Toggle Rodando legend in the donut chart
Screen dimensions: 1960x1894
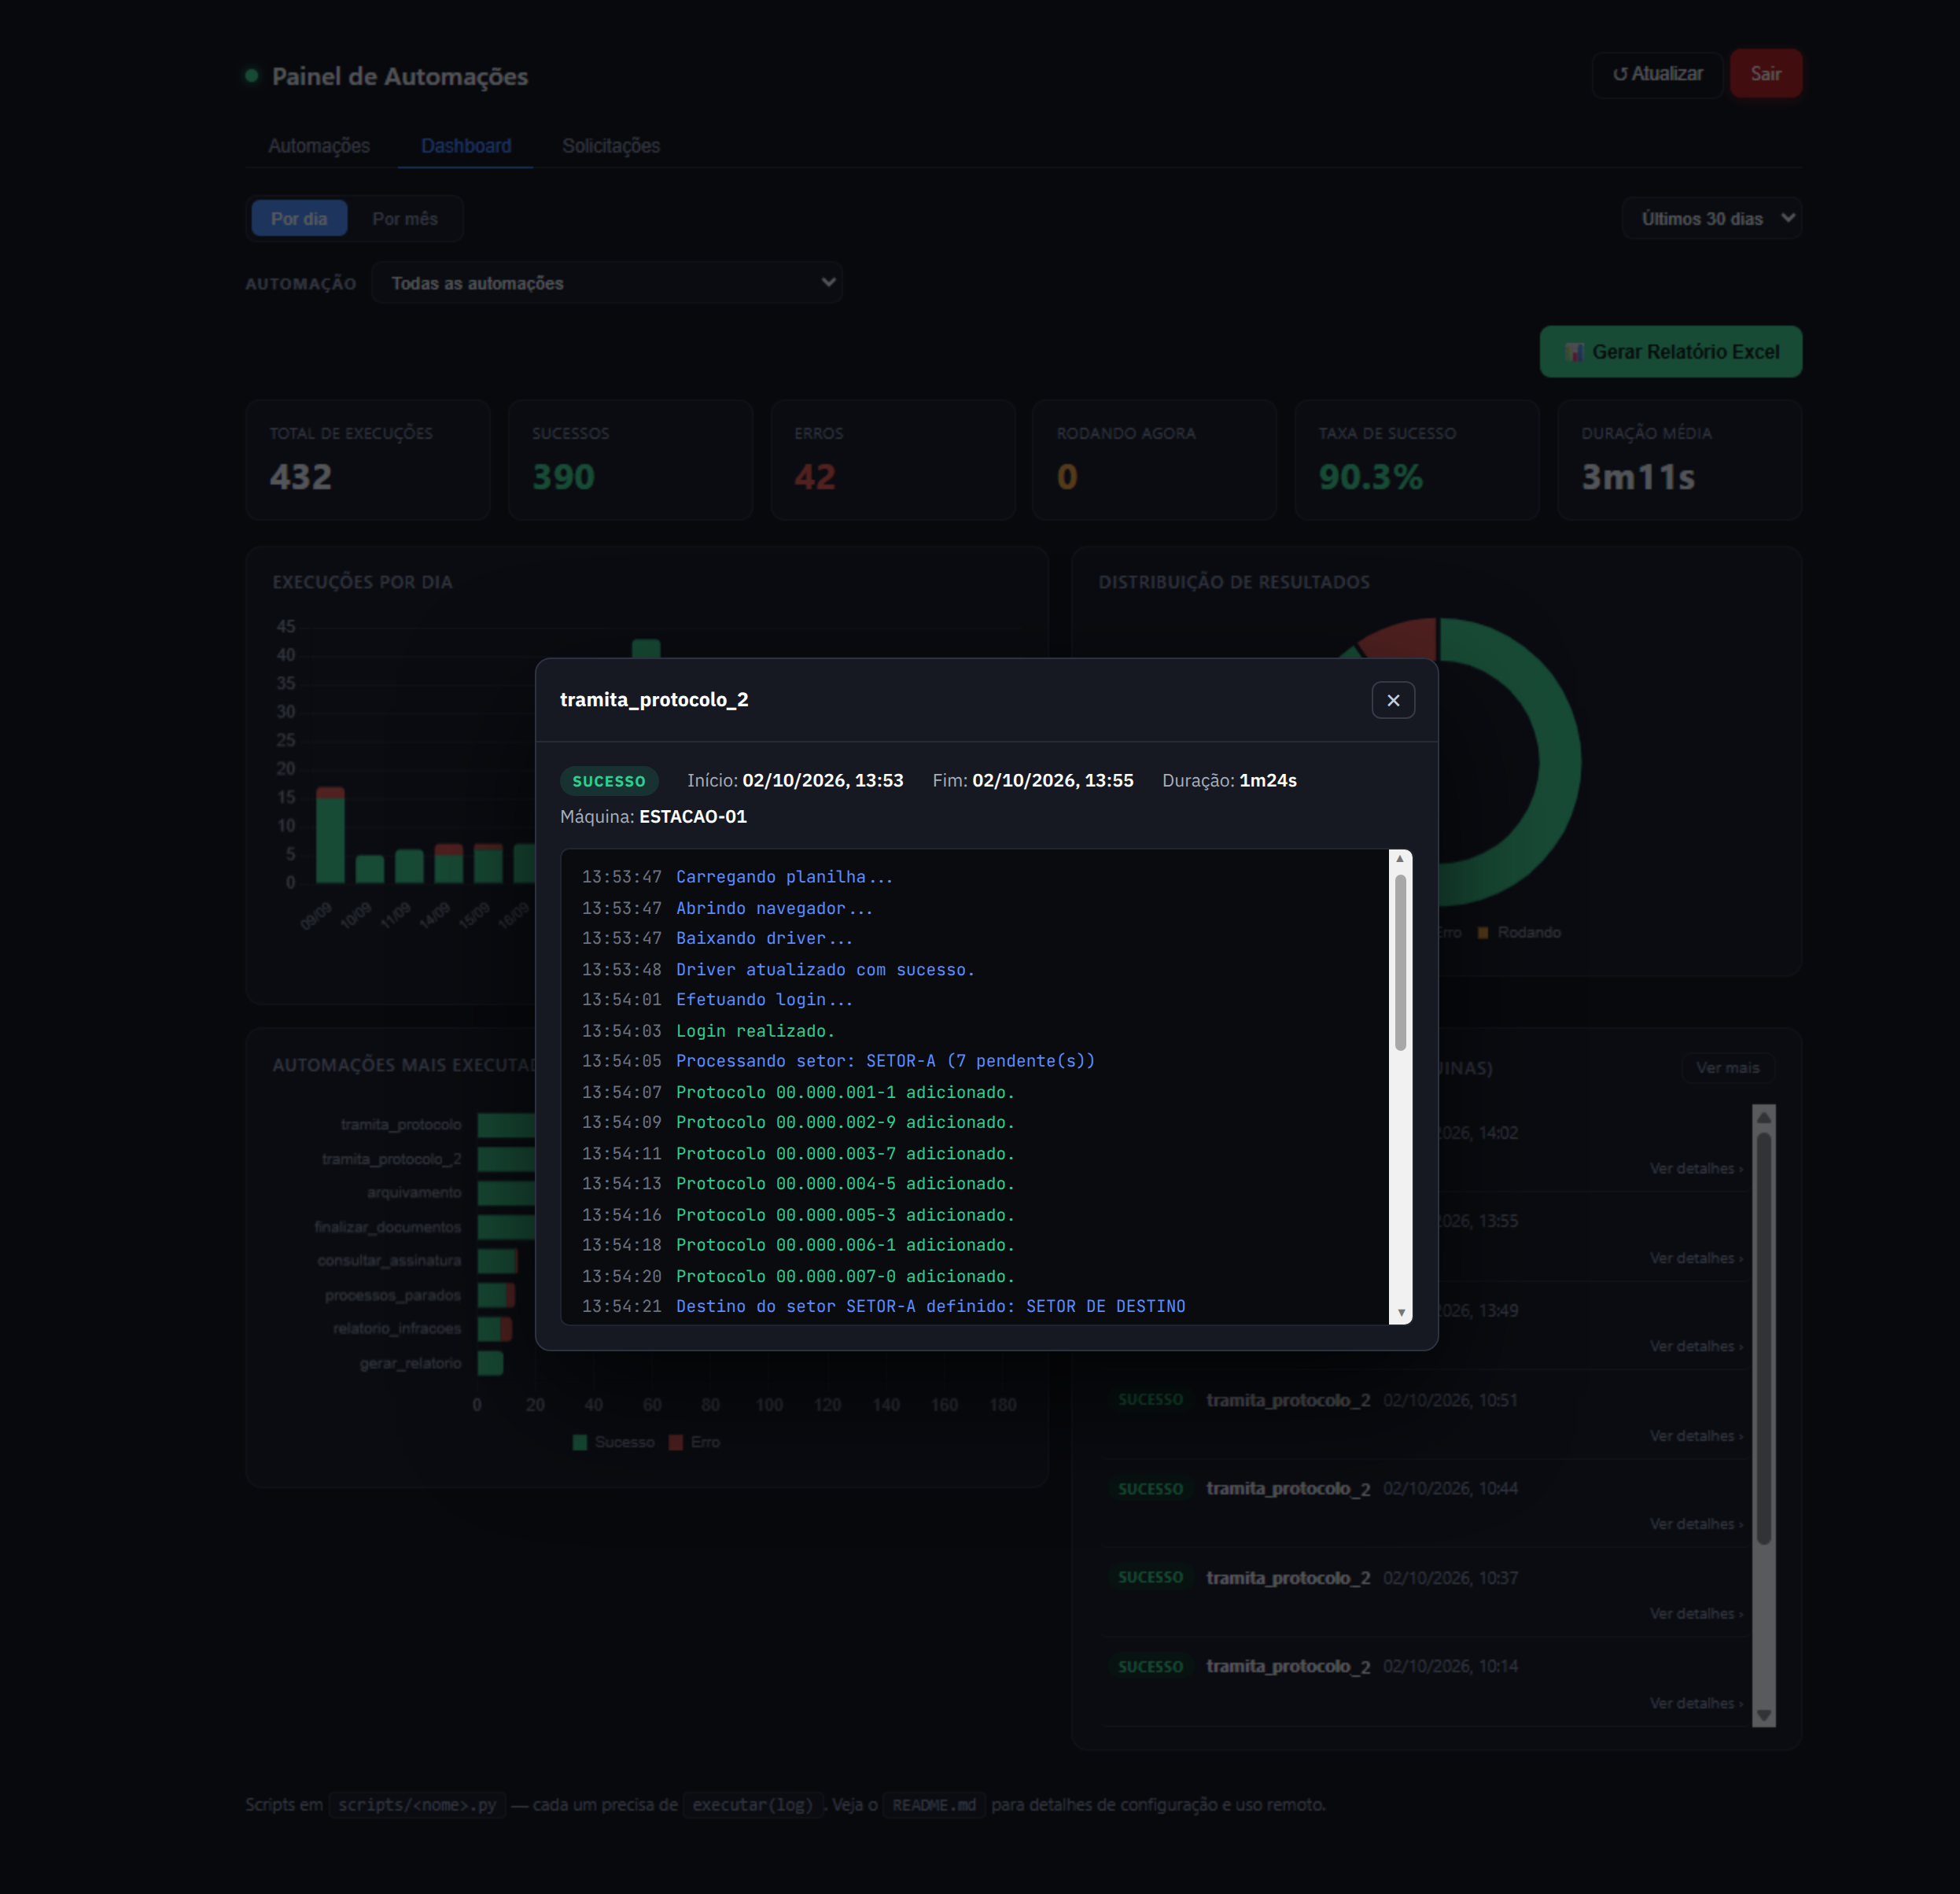tap(1519, 933)
